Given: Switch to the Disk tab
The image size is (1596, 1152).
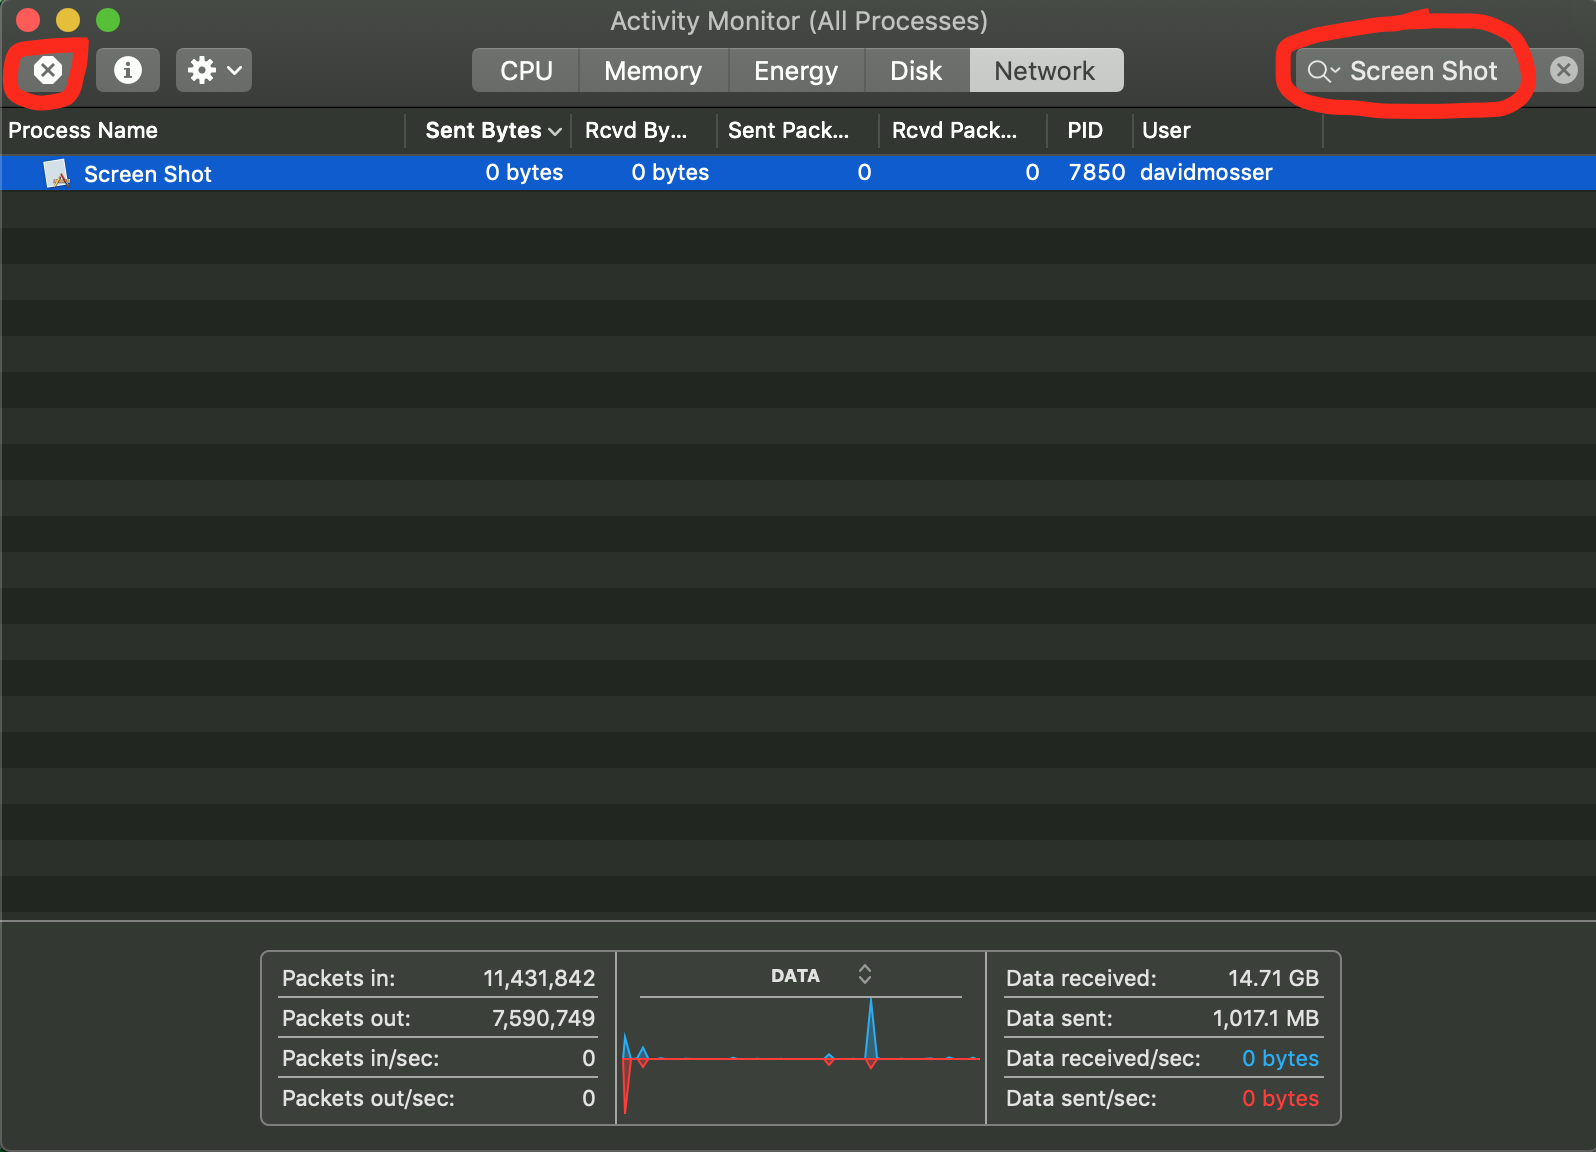Looking at the screenshot, I should point(916,71).
